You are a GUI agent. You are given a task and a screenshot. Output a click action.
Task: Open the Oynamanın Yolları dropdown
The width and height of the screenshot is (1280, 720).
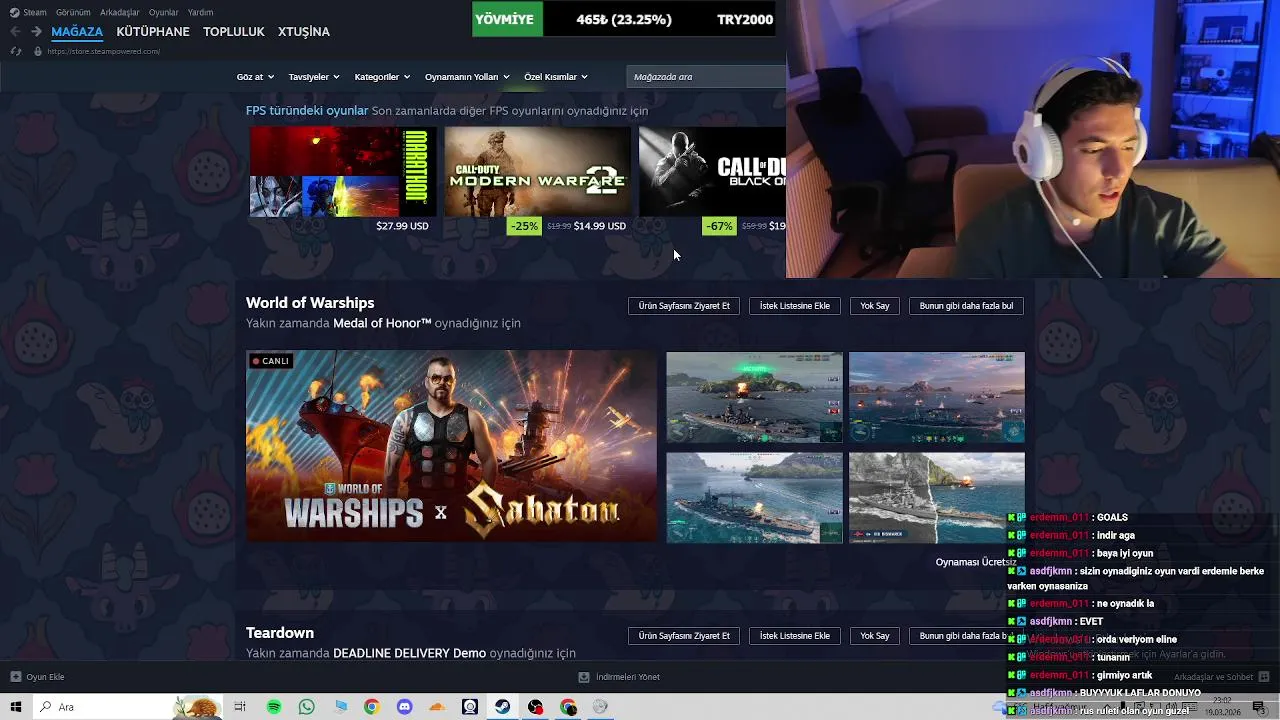[467, 77]
